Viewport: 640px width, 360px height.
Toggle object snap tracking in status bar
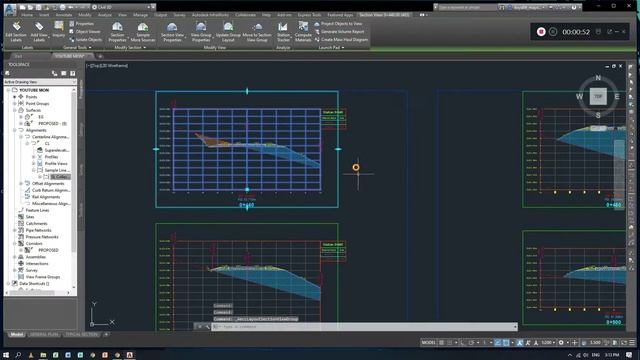[x=498, y=342]
